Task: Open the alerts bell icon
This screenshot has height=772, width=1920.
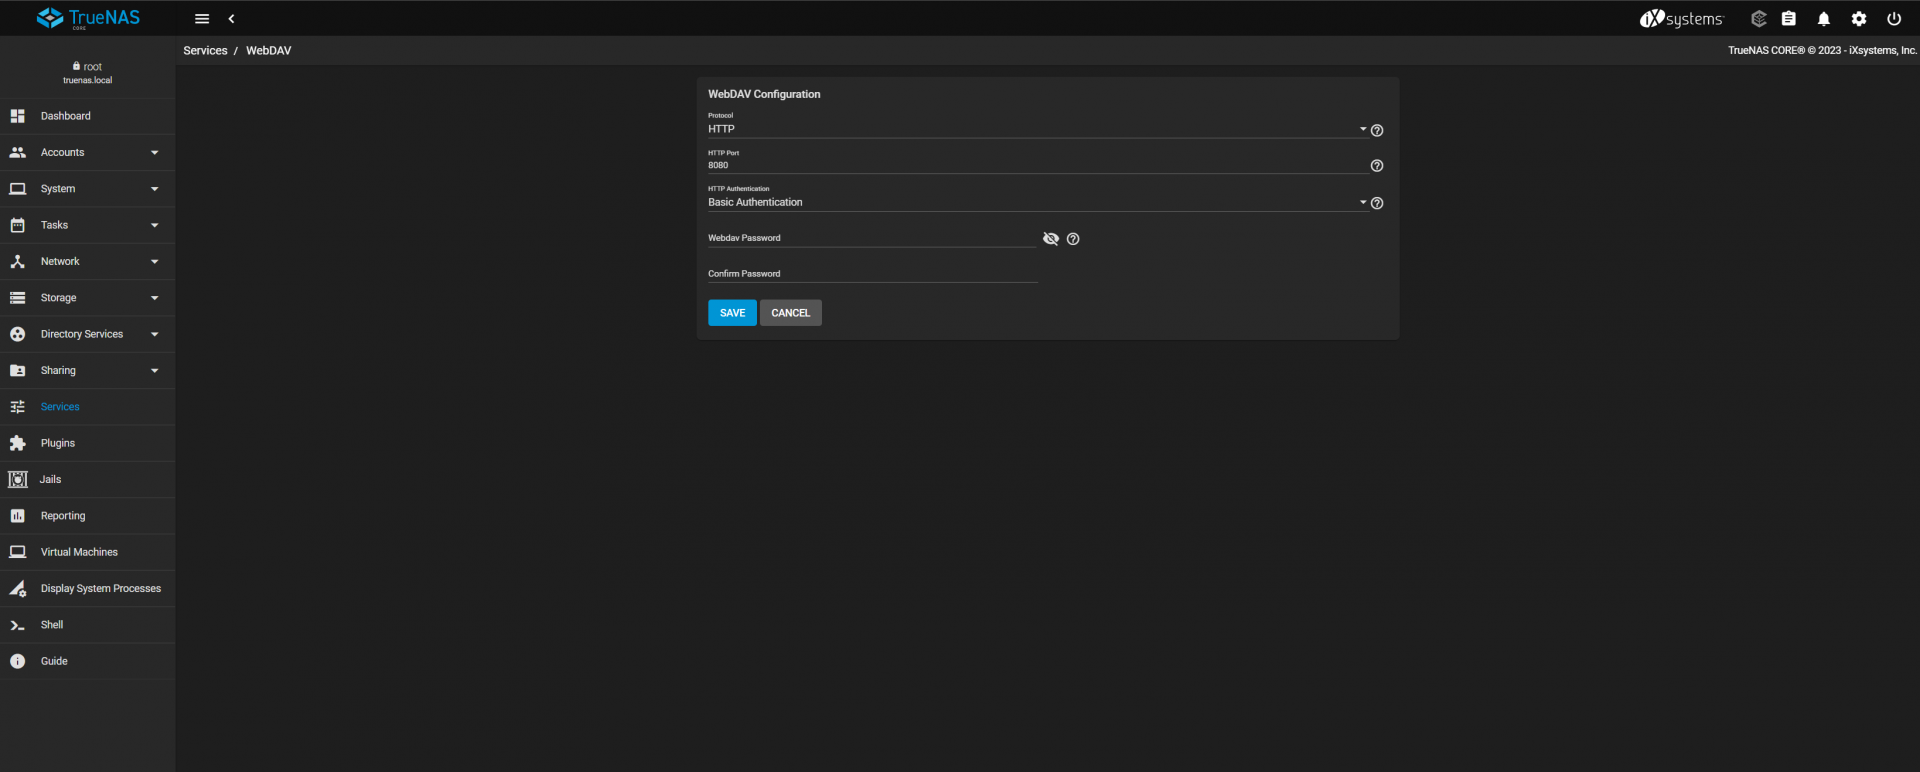Action: point(1824,19)
